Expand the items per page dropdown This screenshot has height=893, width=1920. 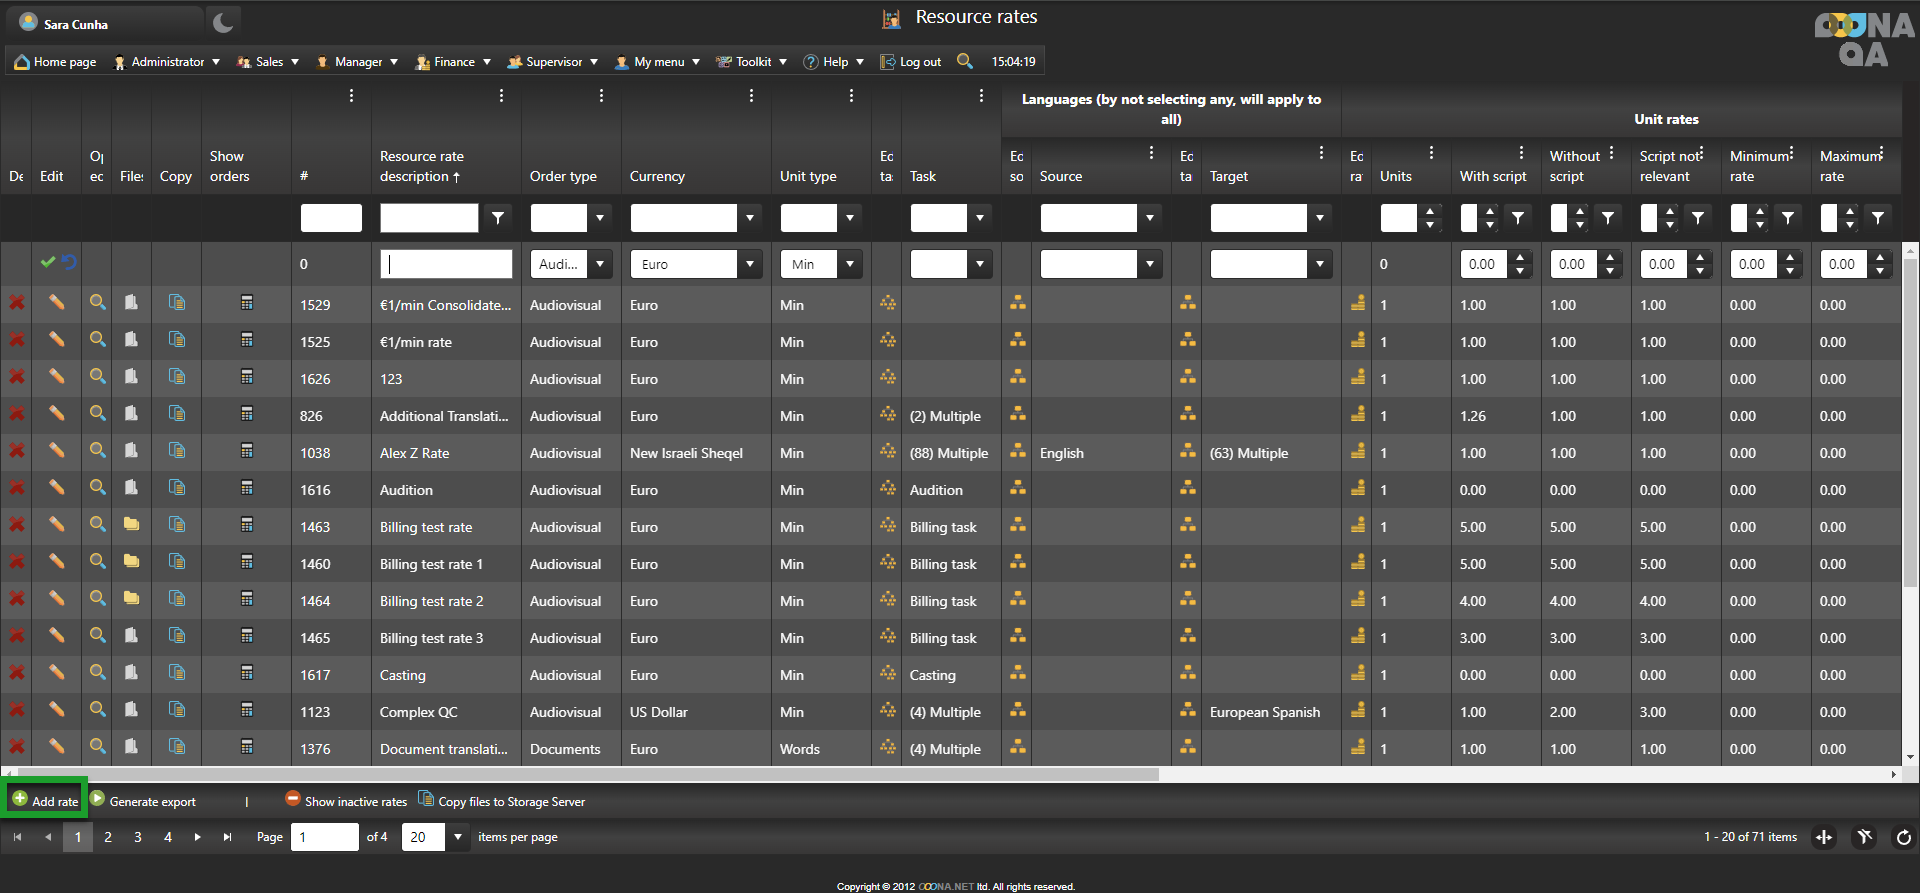click(x=458, y=837)
